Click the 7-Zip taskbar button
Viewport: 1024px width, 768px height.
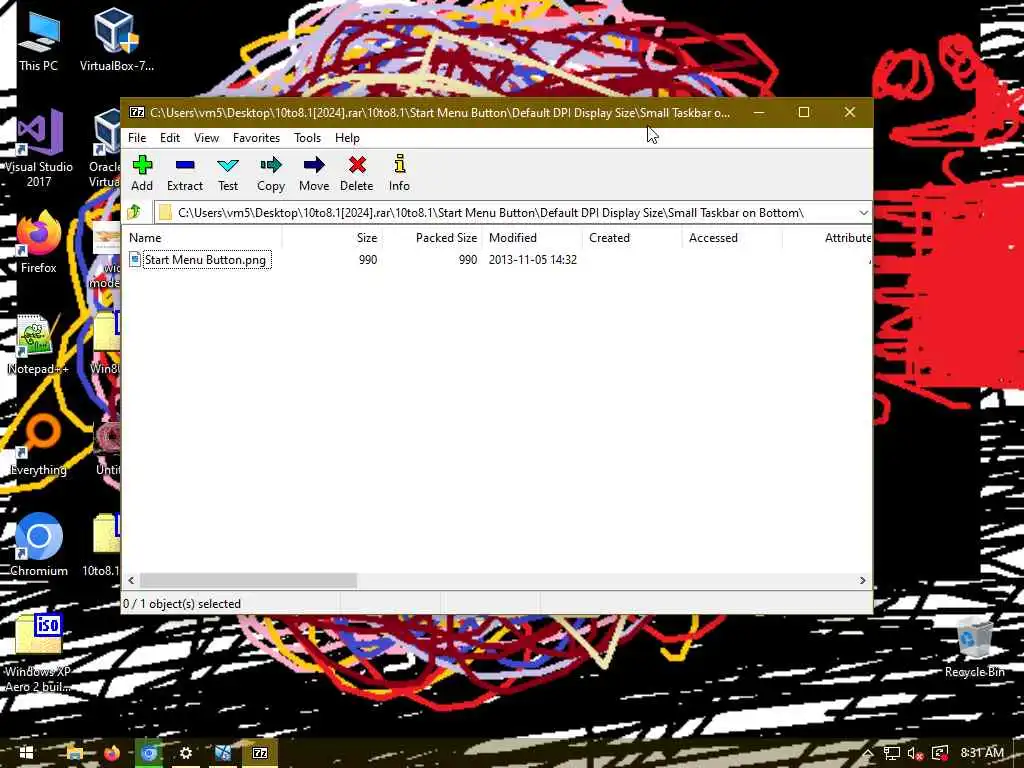point(260,753)
